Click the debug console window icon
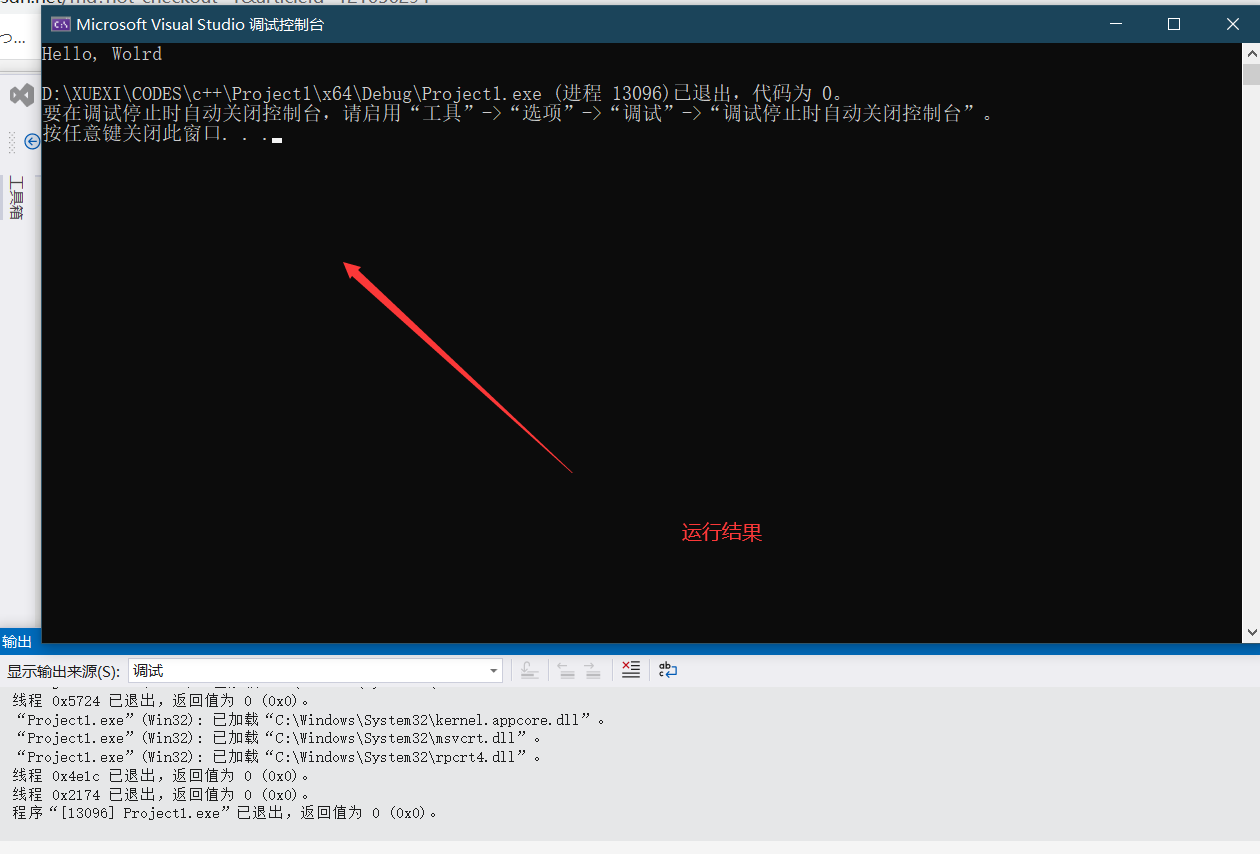This screenshot has height=854, width=1260. tap(60, 24)
